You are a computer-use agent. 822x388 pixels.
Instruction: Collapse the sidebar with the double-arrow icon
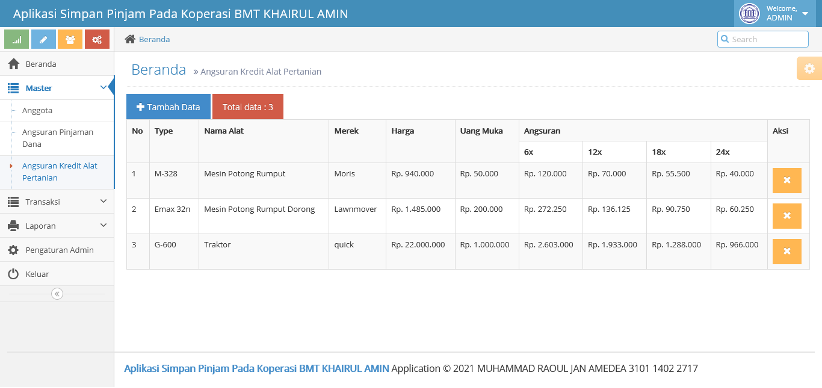[57, 294]
